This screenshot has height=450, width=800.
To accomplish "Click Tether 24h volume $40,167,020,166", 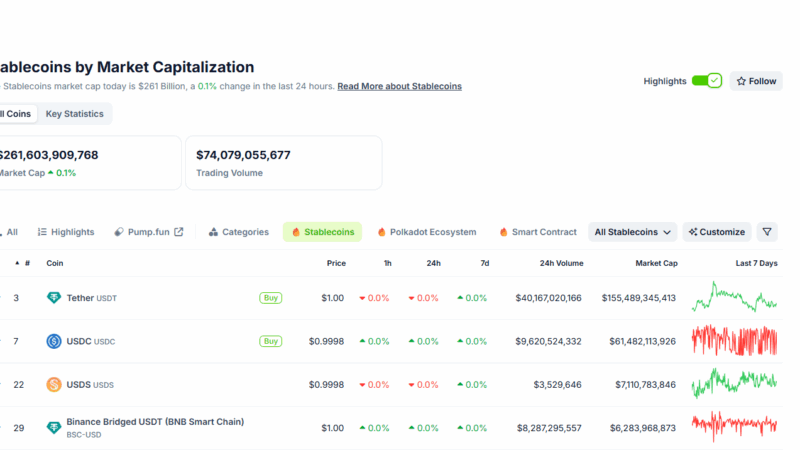I will pos(548,298).
